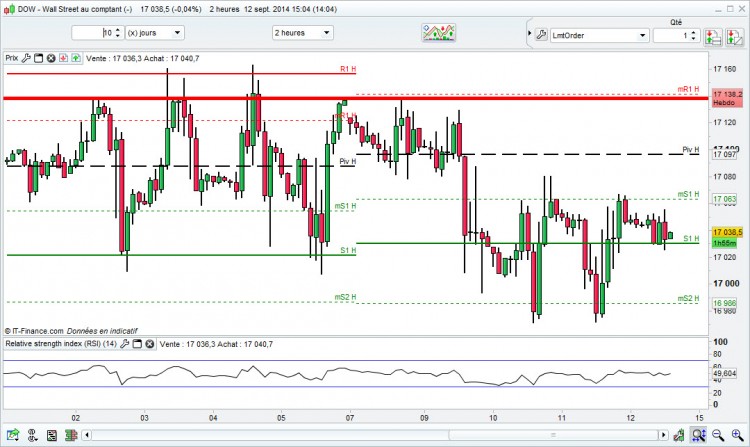The image size is (750, 447).
Task: Click the candlestick icon in the window title
Action: [10, 9]
